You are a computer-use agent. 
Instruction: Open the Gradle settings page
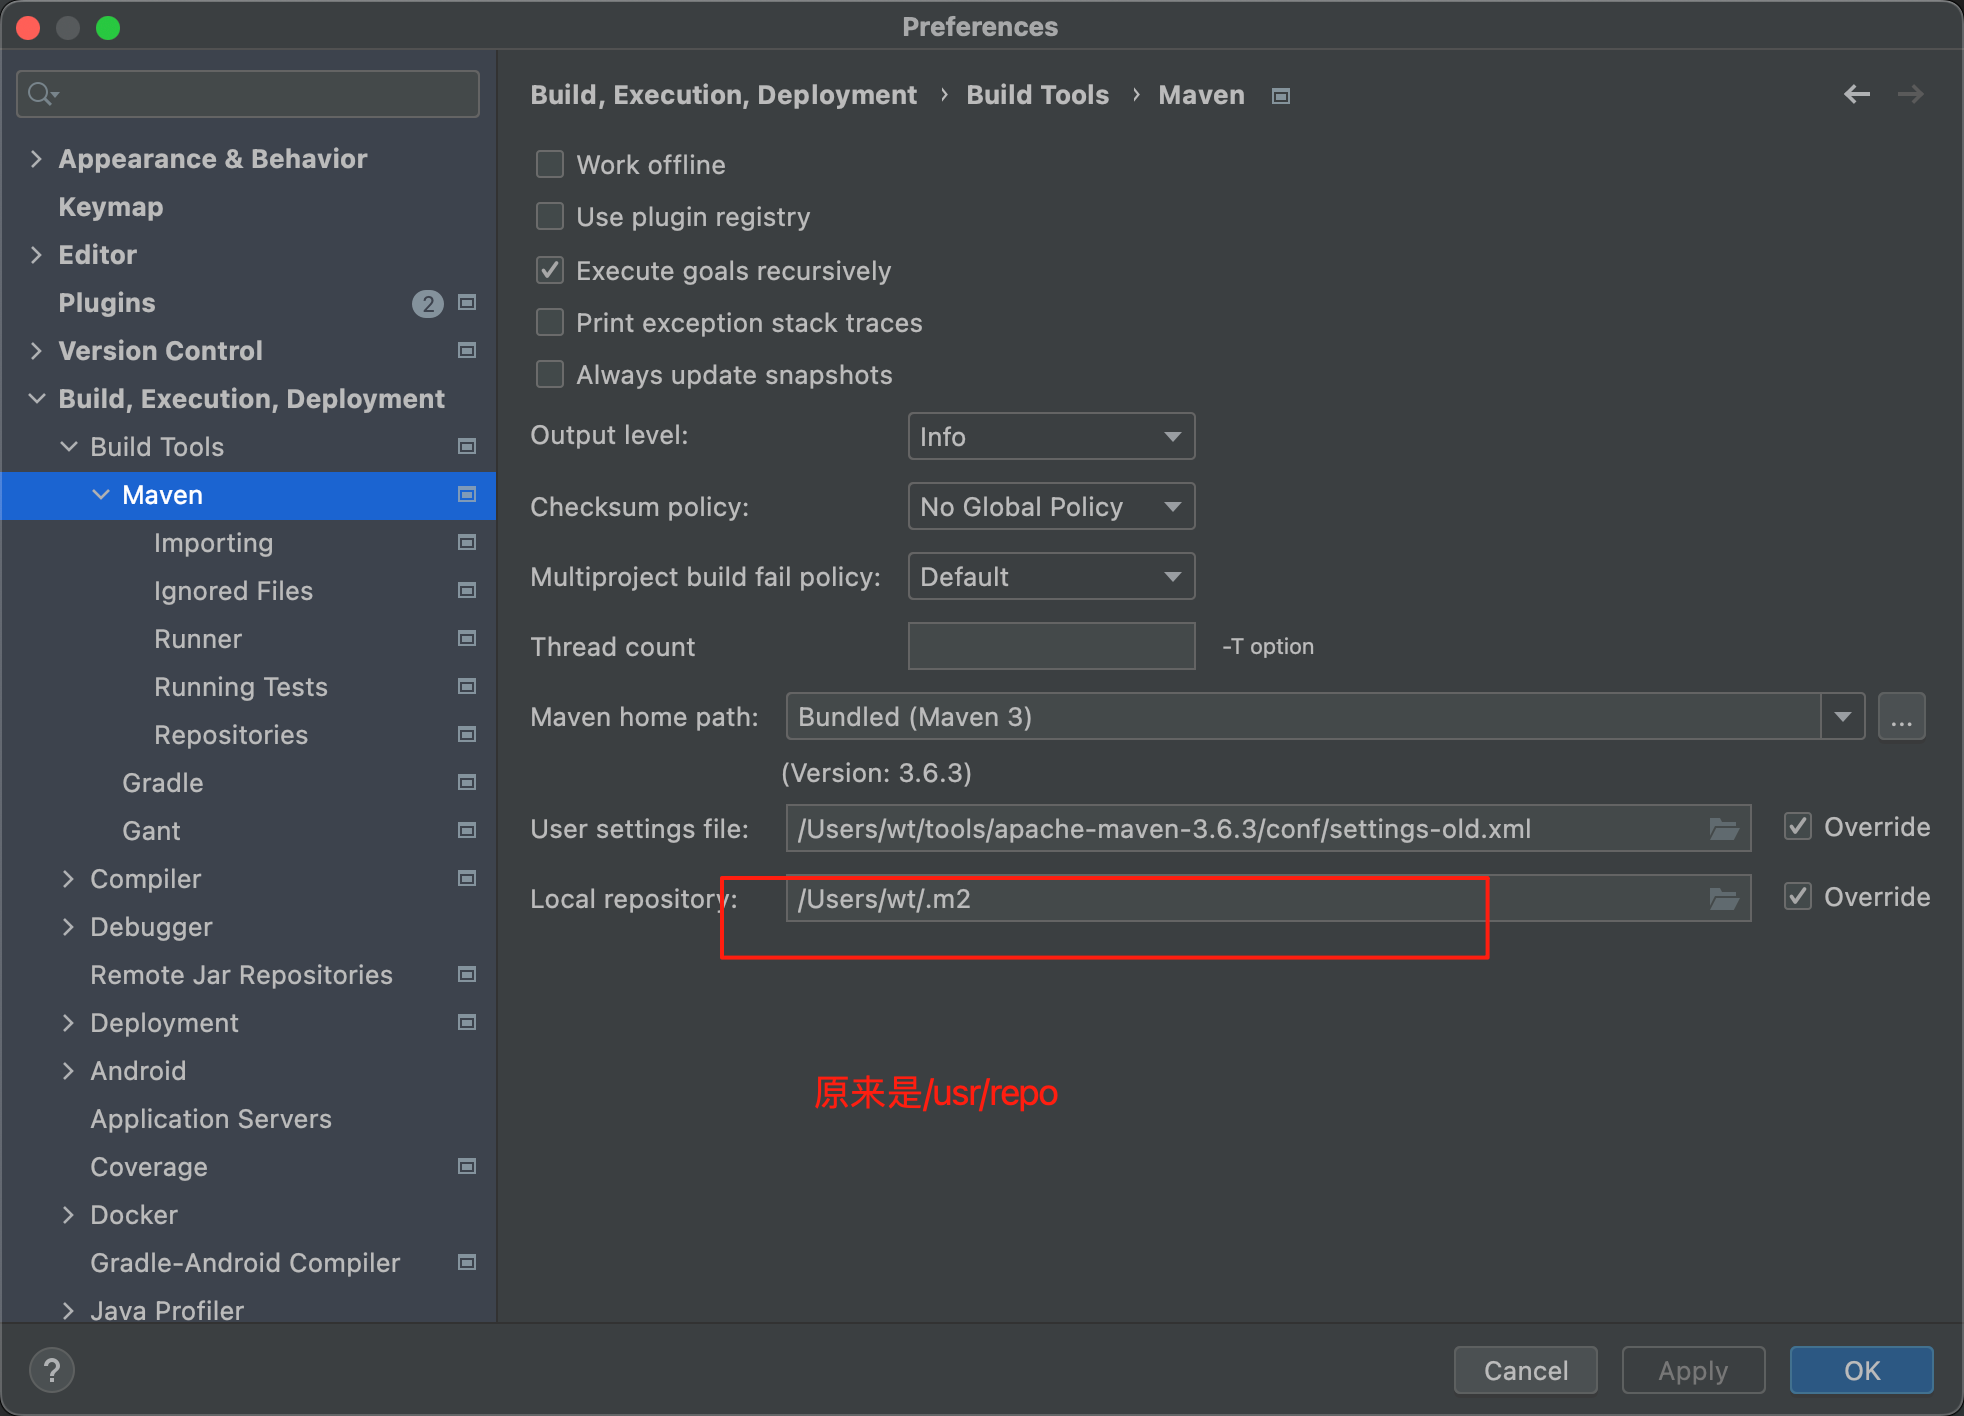point(162,783)
